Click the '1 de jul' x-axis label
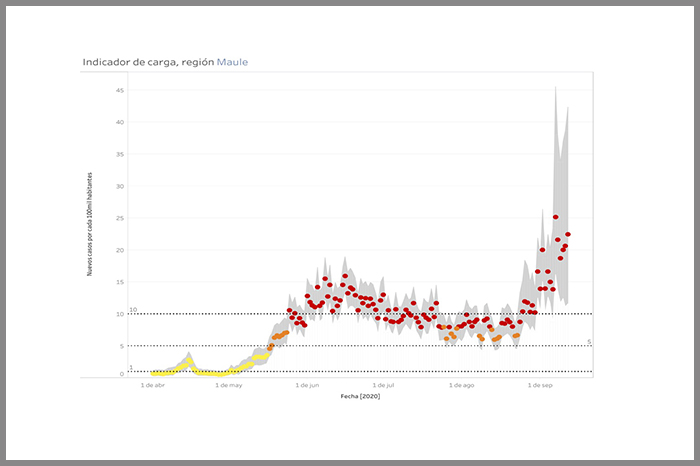The width and height of the screenshot is (700, 466). (383, 384)
